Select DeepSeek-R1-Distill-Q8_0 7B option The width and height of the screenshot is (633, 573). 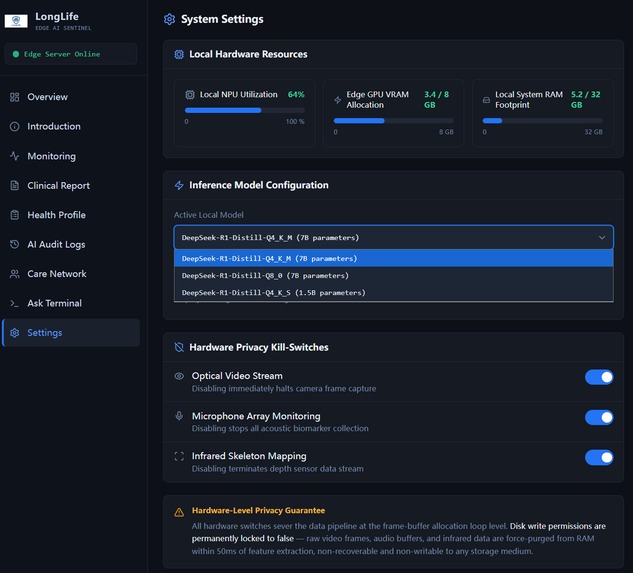[394, 275]
